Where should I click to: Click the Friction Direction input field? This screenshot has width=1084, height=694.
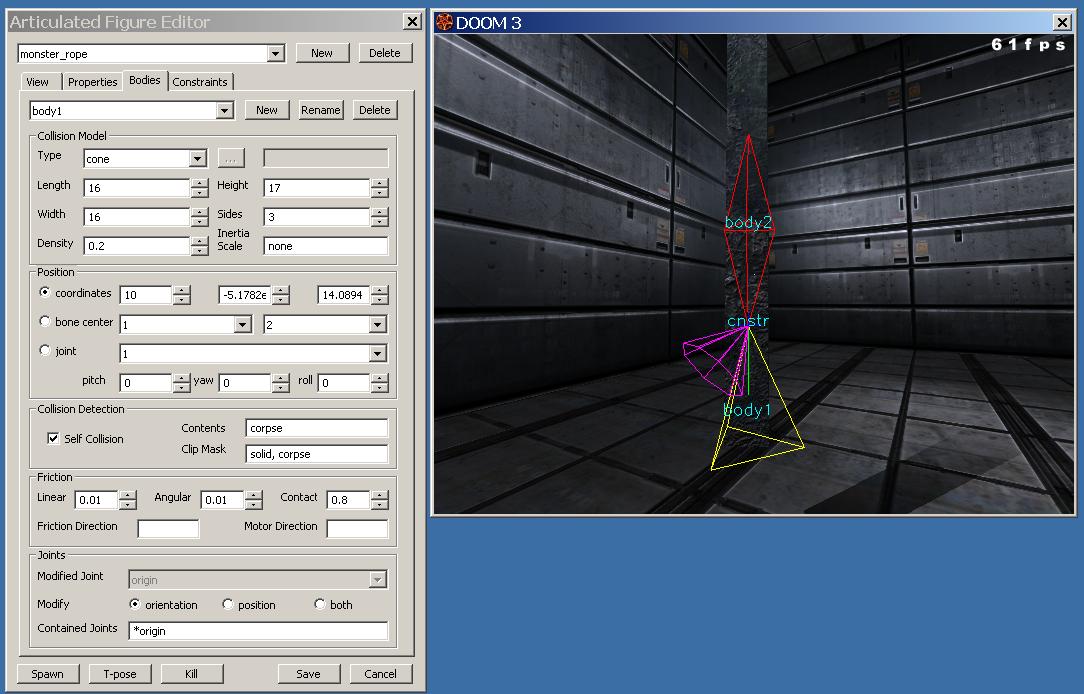click(169, 529)
